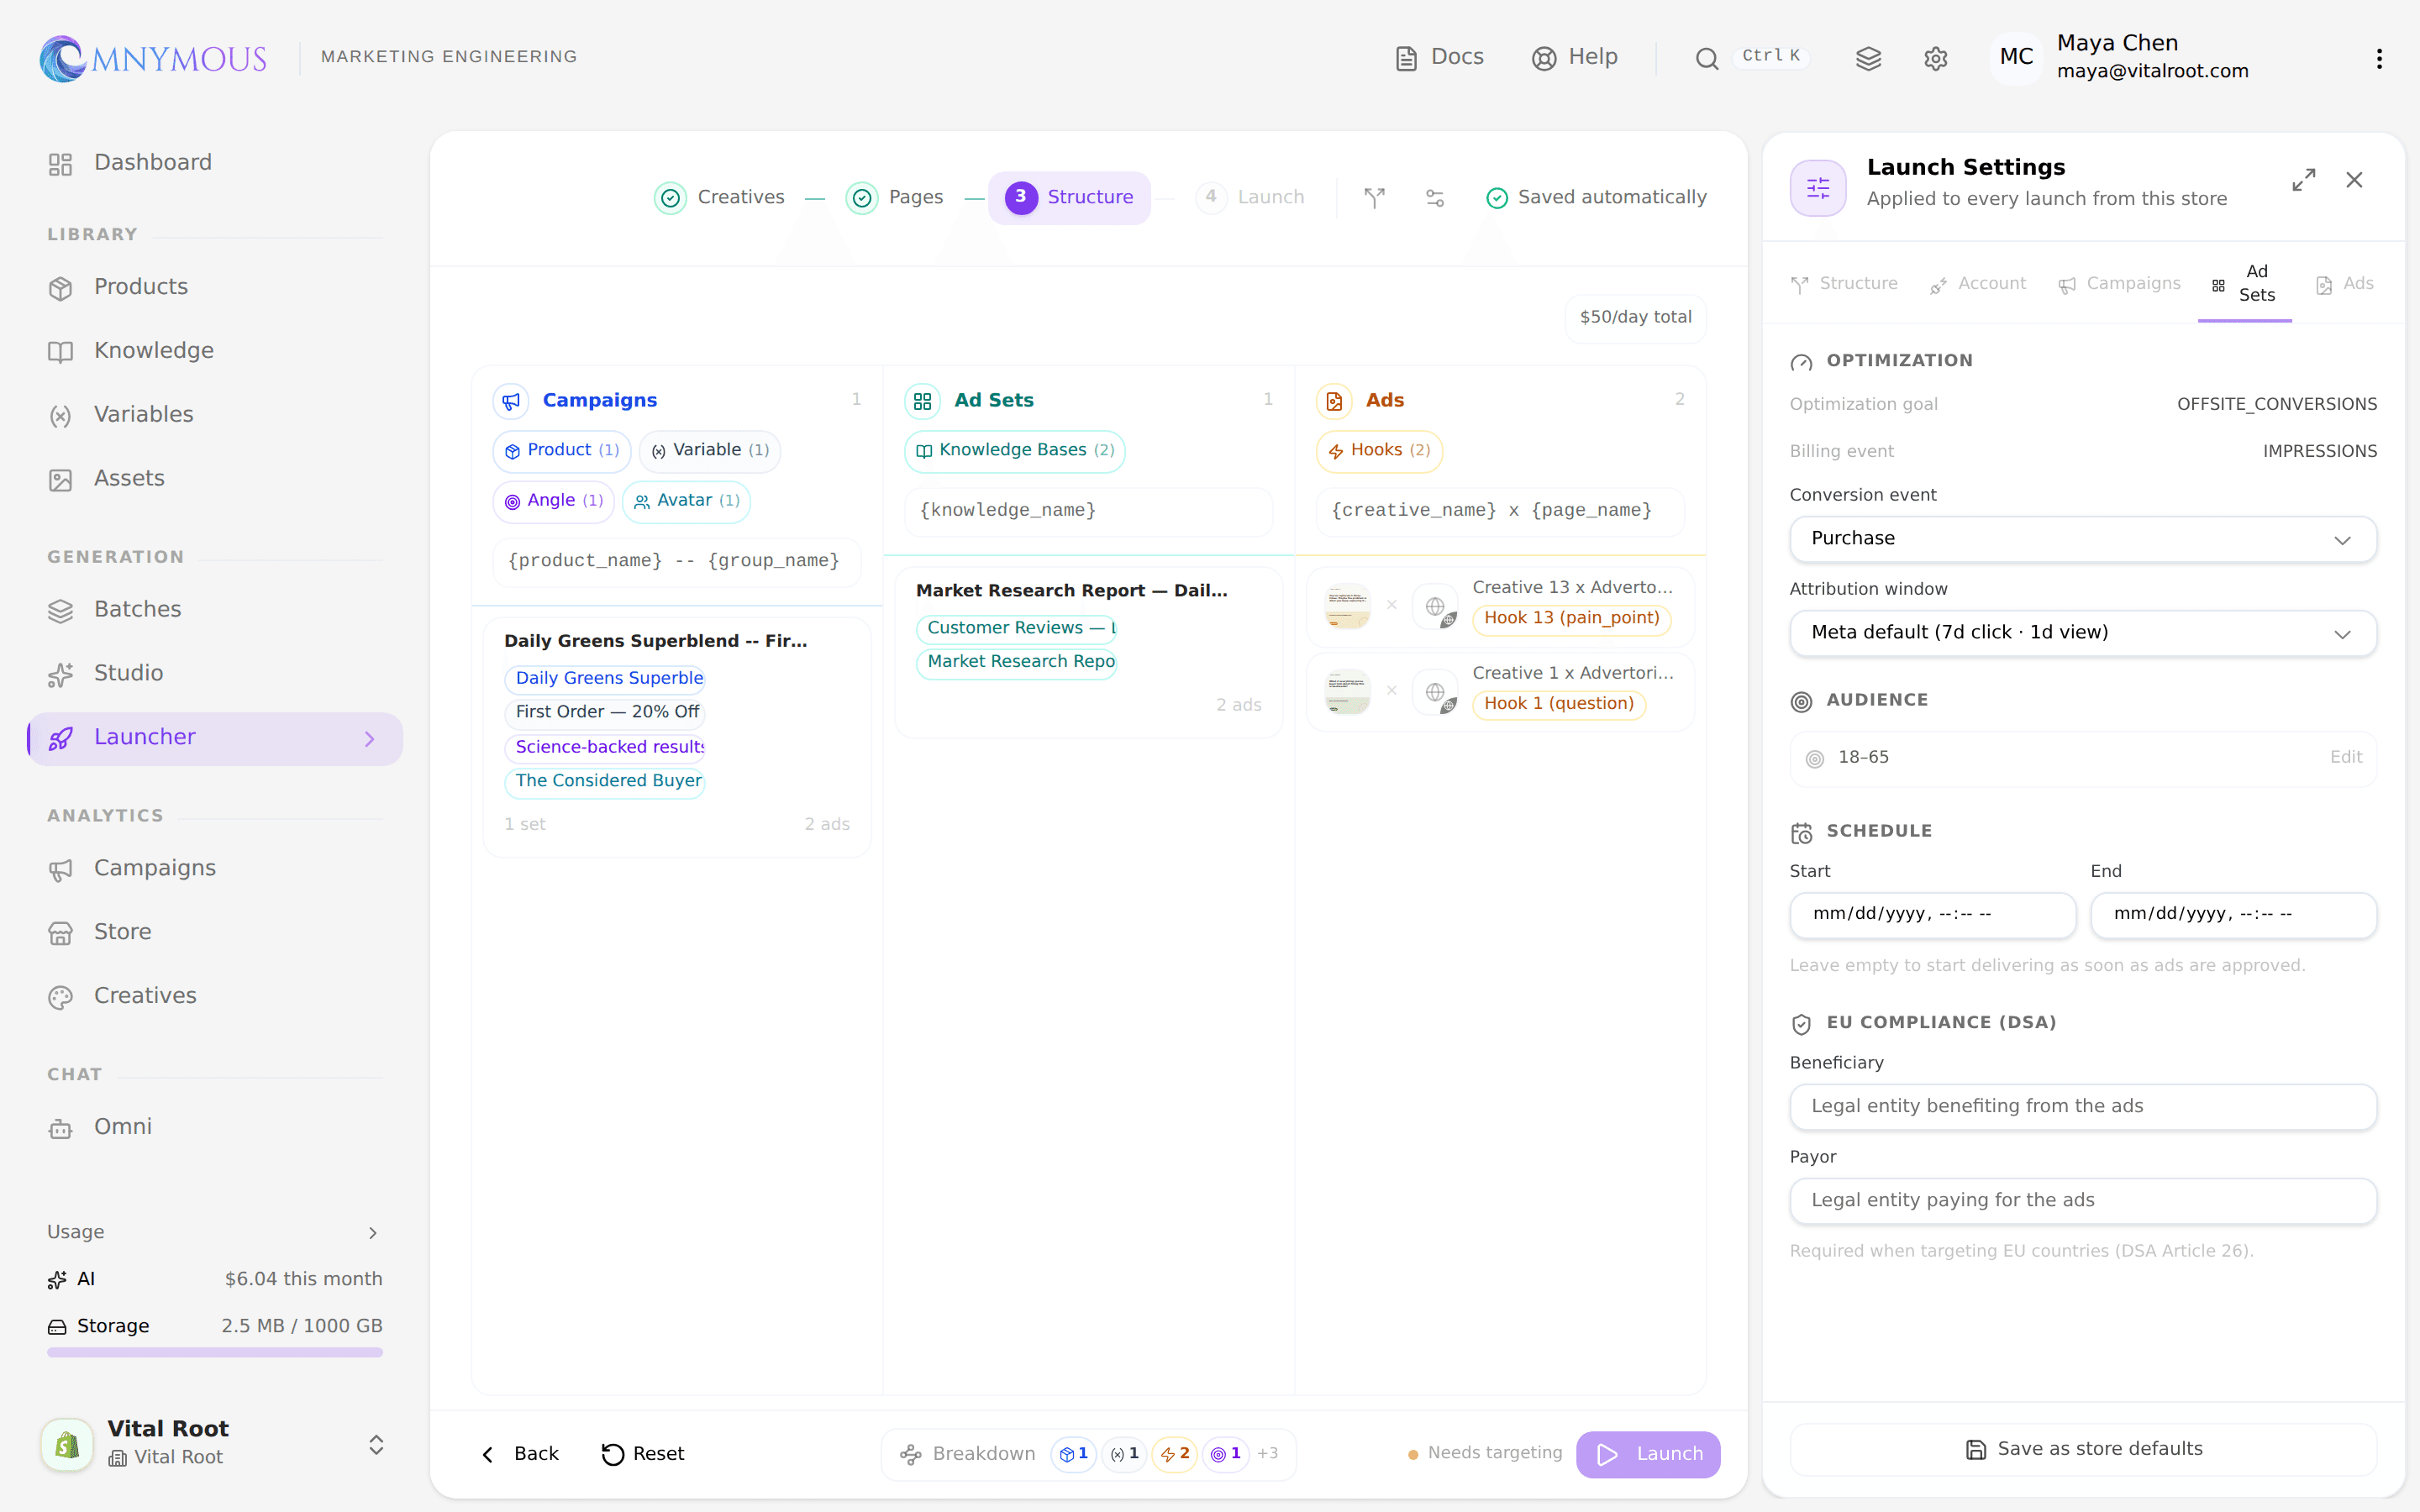Open the Help link
This screenshot has width=2420, height=1512.
(1574, 58)
